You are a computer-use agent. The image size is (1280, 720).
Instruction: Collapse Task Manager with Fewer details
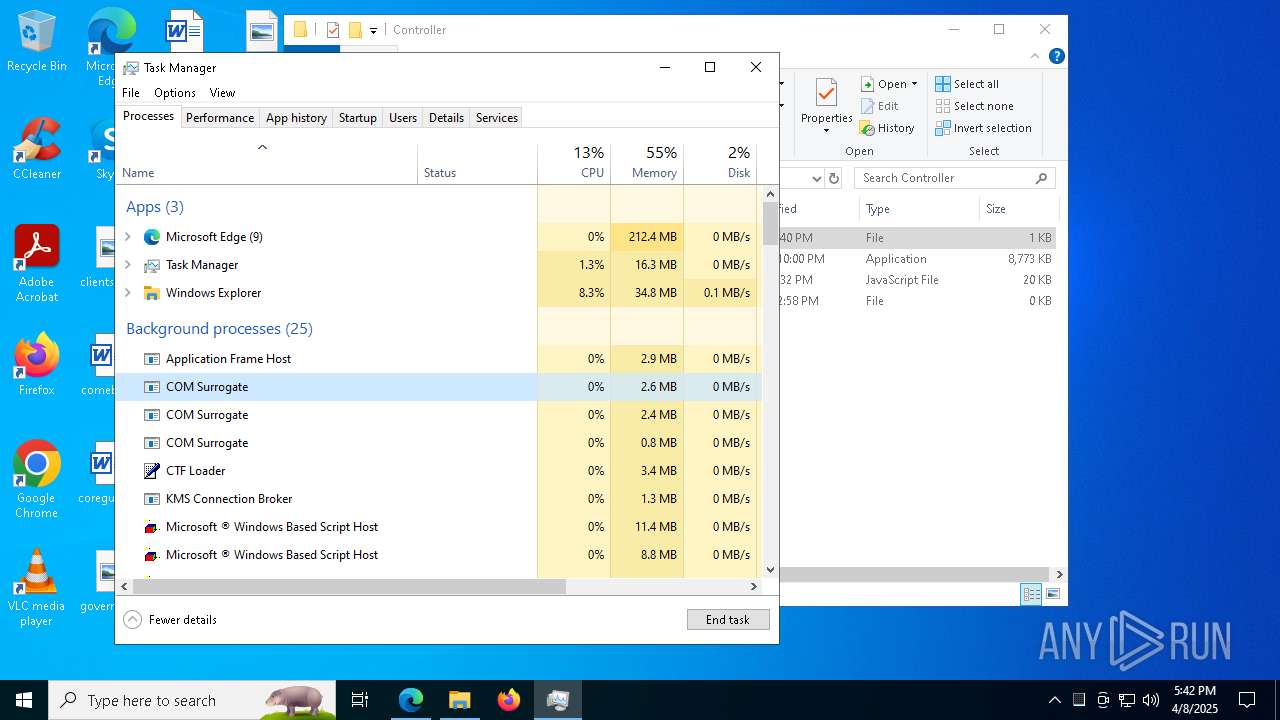click(170, 620)
